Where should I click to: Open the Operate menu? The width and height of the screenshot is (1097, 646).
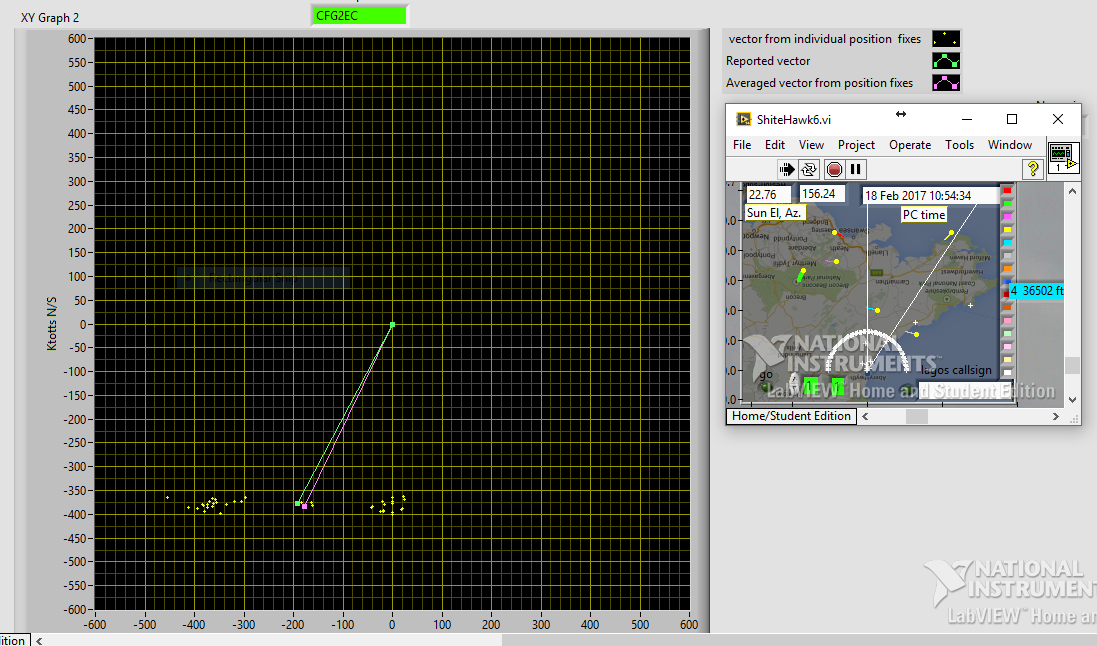point(910,145)
